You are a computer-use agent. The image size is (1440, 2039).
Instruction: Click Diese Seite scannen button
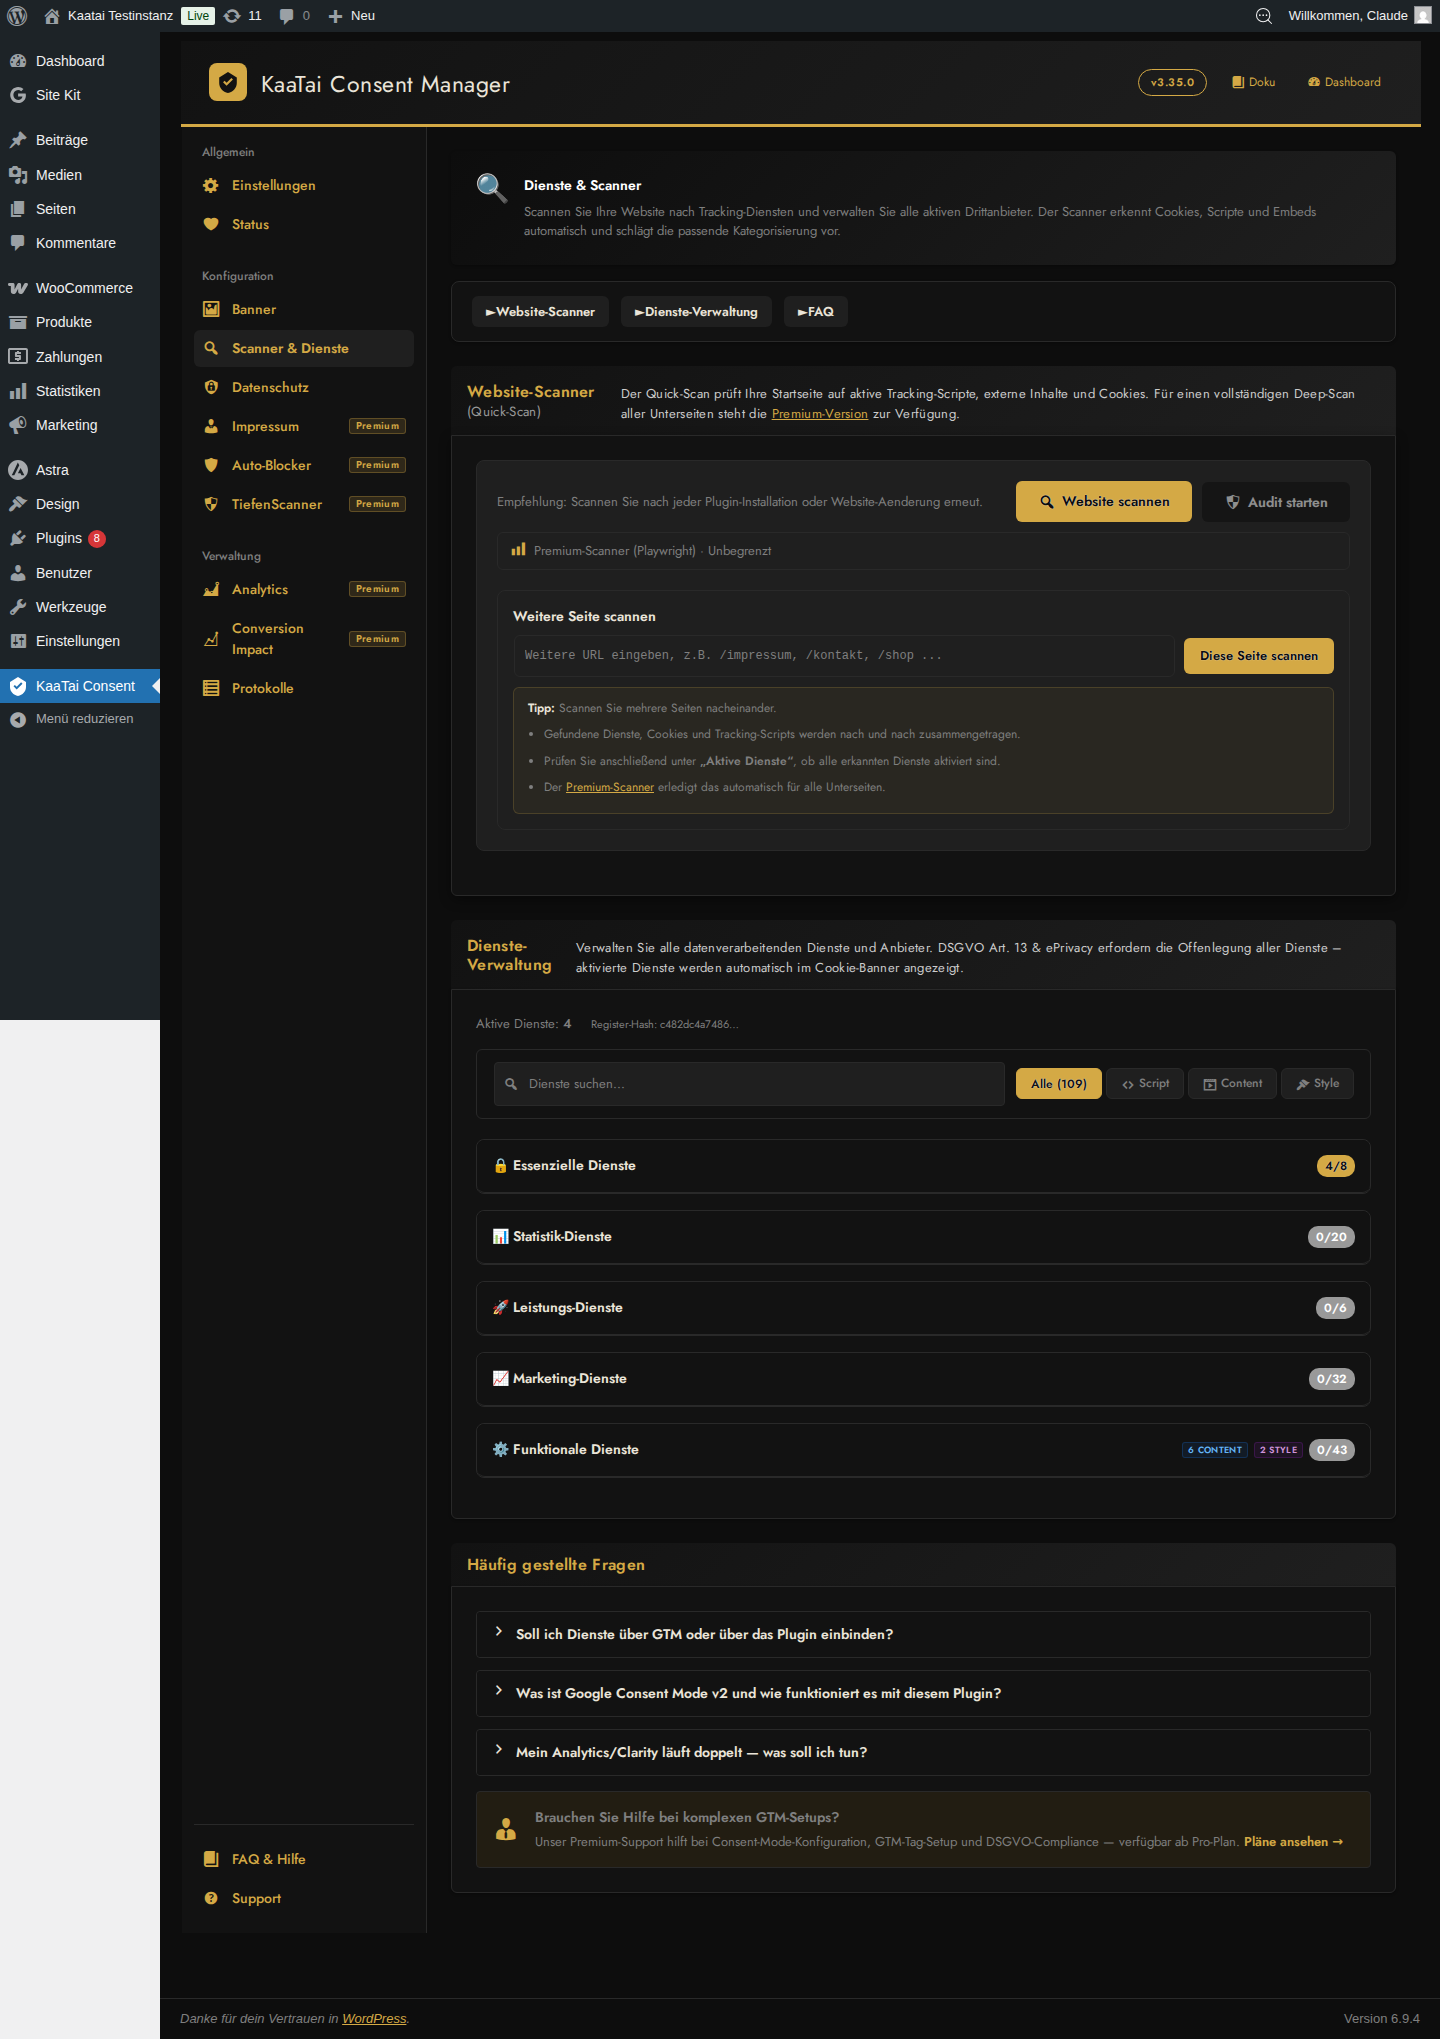[x=1259, y=656]
